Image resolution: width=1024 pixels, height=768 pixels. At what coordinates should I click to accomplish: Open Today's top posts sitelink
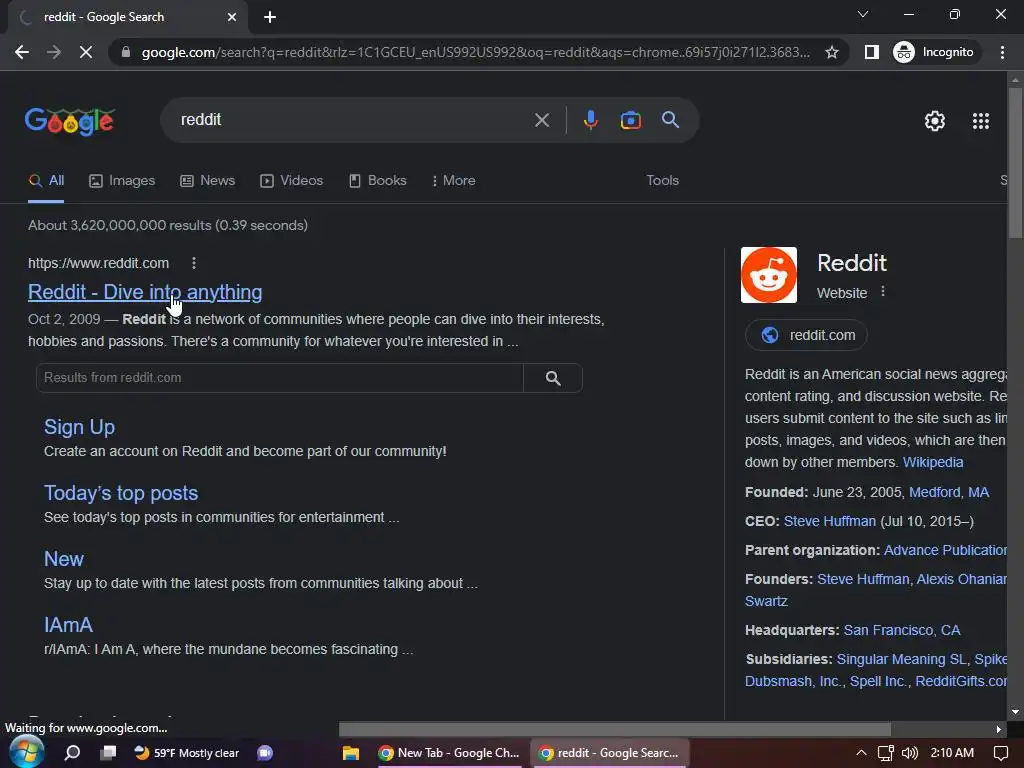click(121, 493)
